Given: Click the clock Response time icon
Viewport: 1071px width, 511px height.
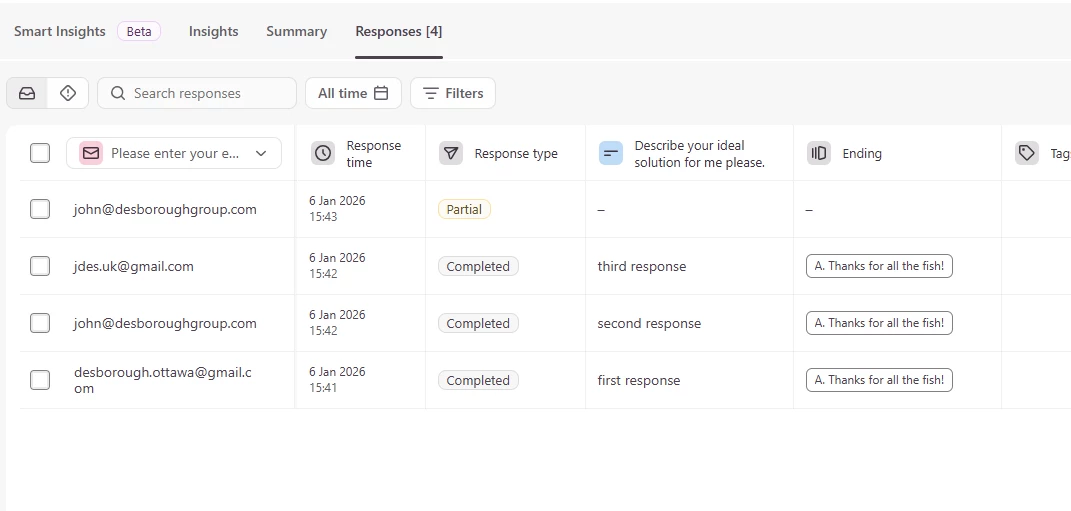Looking at the screenshot, I should pos(323,153).
